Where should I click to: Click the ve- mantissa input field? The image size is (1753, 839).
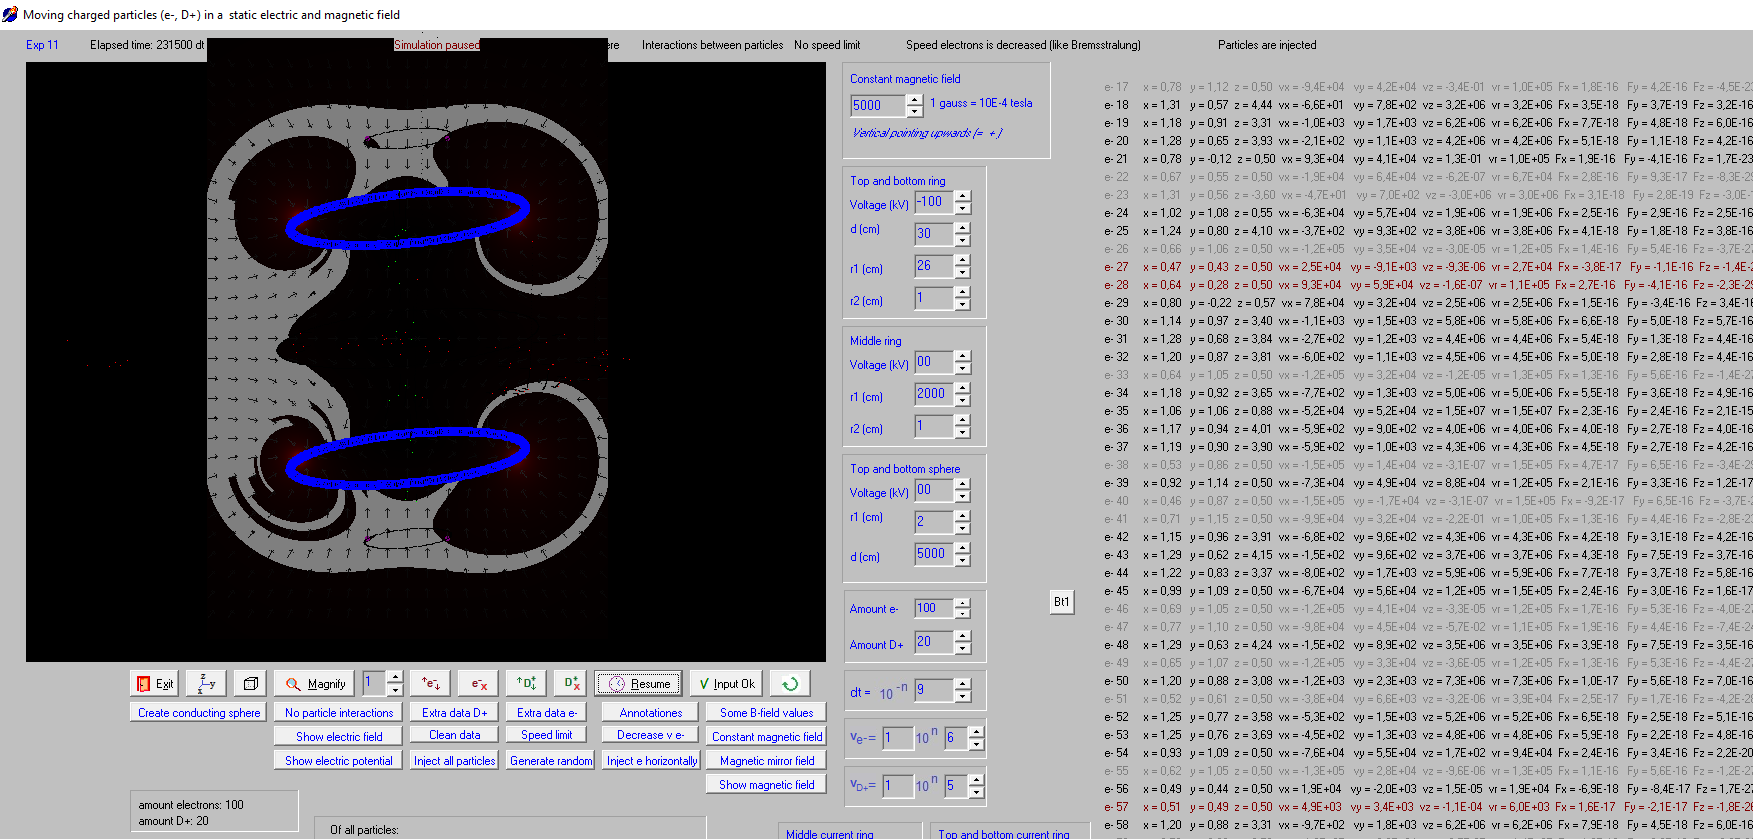(898, 738)
